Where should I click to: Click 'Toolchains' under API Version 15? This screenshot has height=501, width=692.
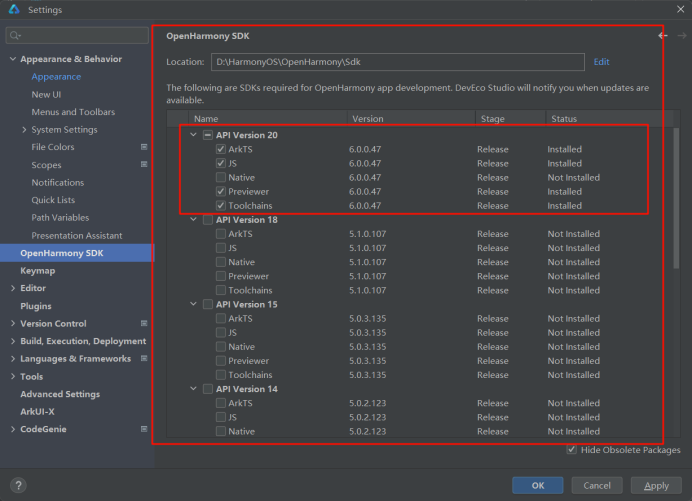pyautogui.click(x=250, y=375)
